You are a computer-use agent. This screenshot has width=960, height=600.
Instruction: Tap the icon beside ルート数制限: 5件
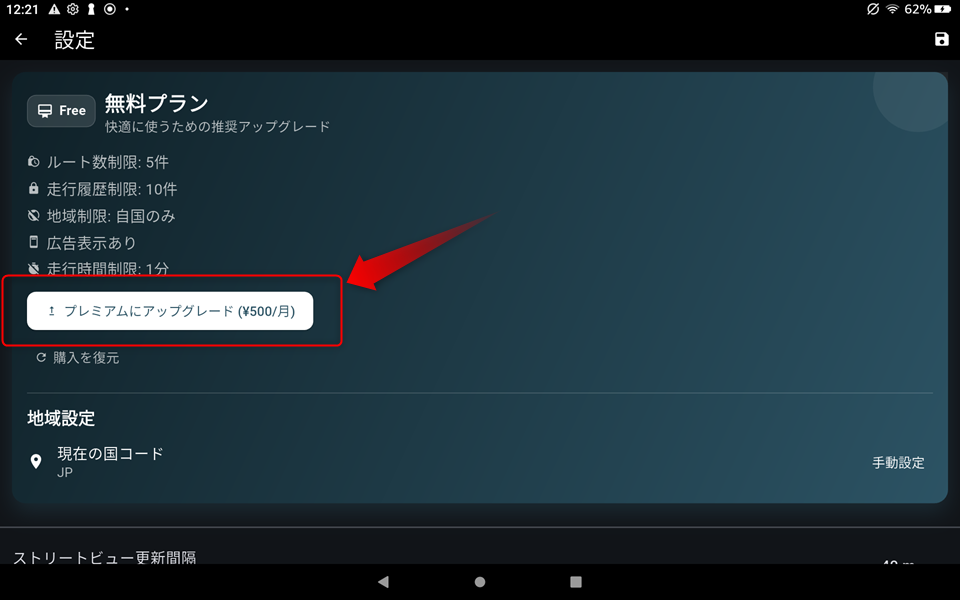coord(36,162)
